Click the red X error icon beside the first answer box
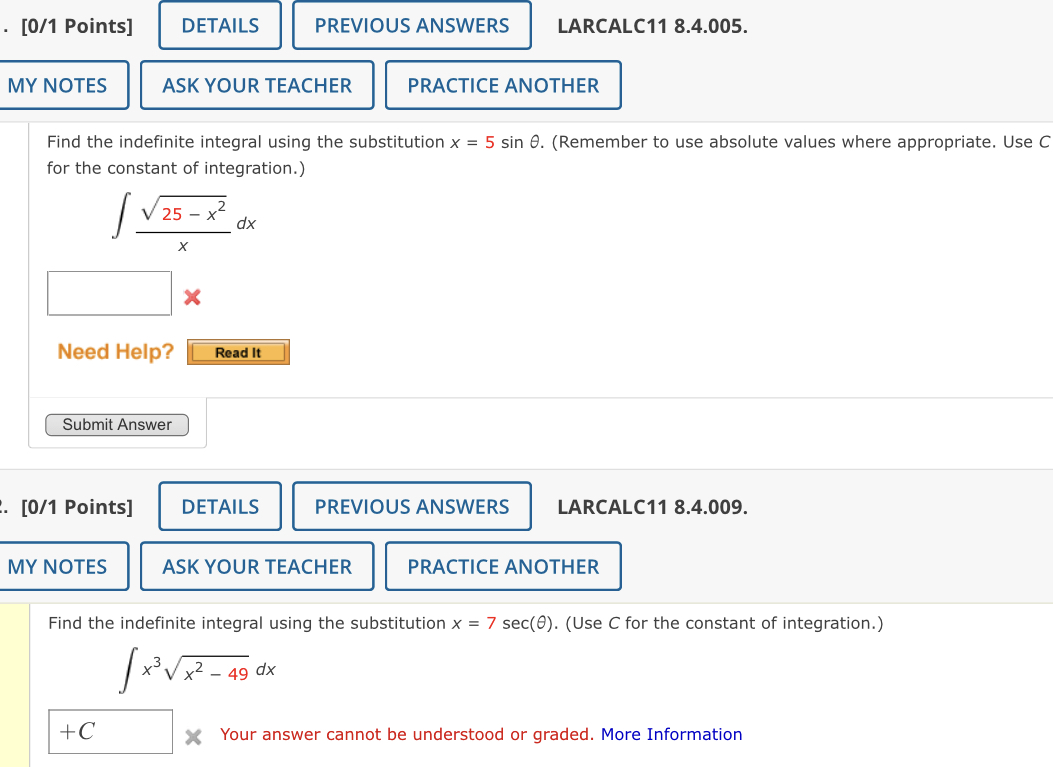This screenshot has height=767, width=1053. 191,297
